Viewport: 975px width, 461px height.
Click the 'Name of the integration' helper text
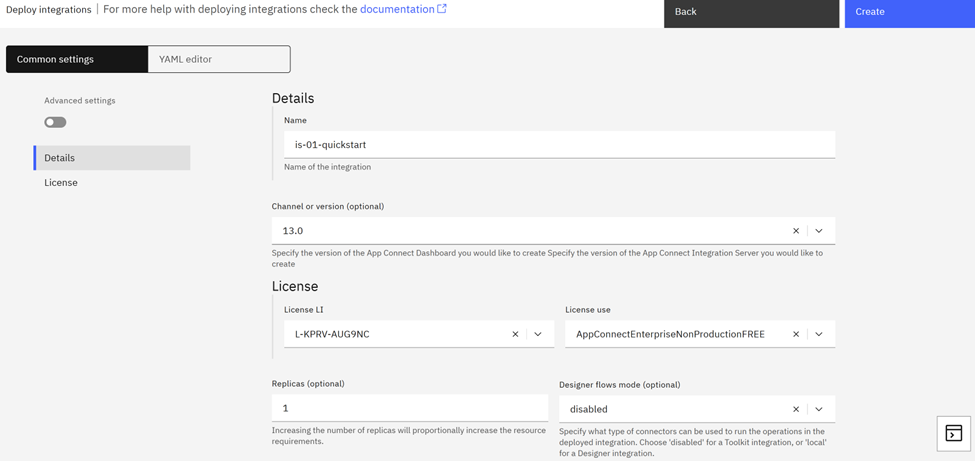pos(328,167)
